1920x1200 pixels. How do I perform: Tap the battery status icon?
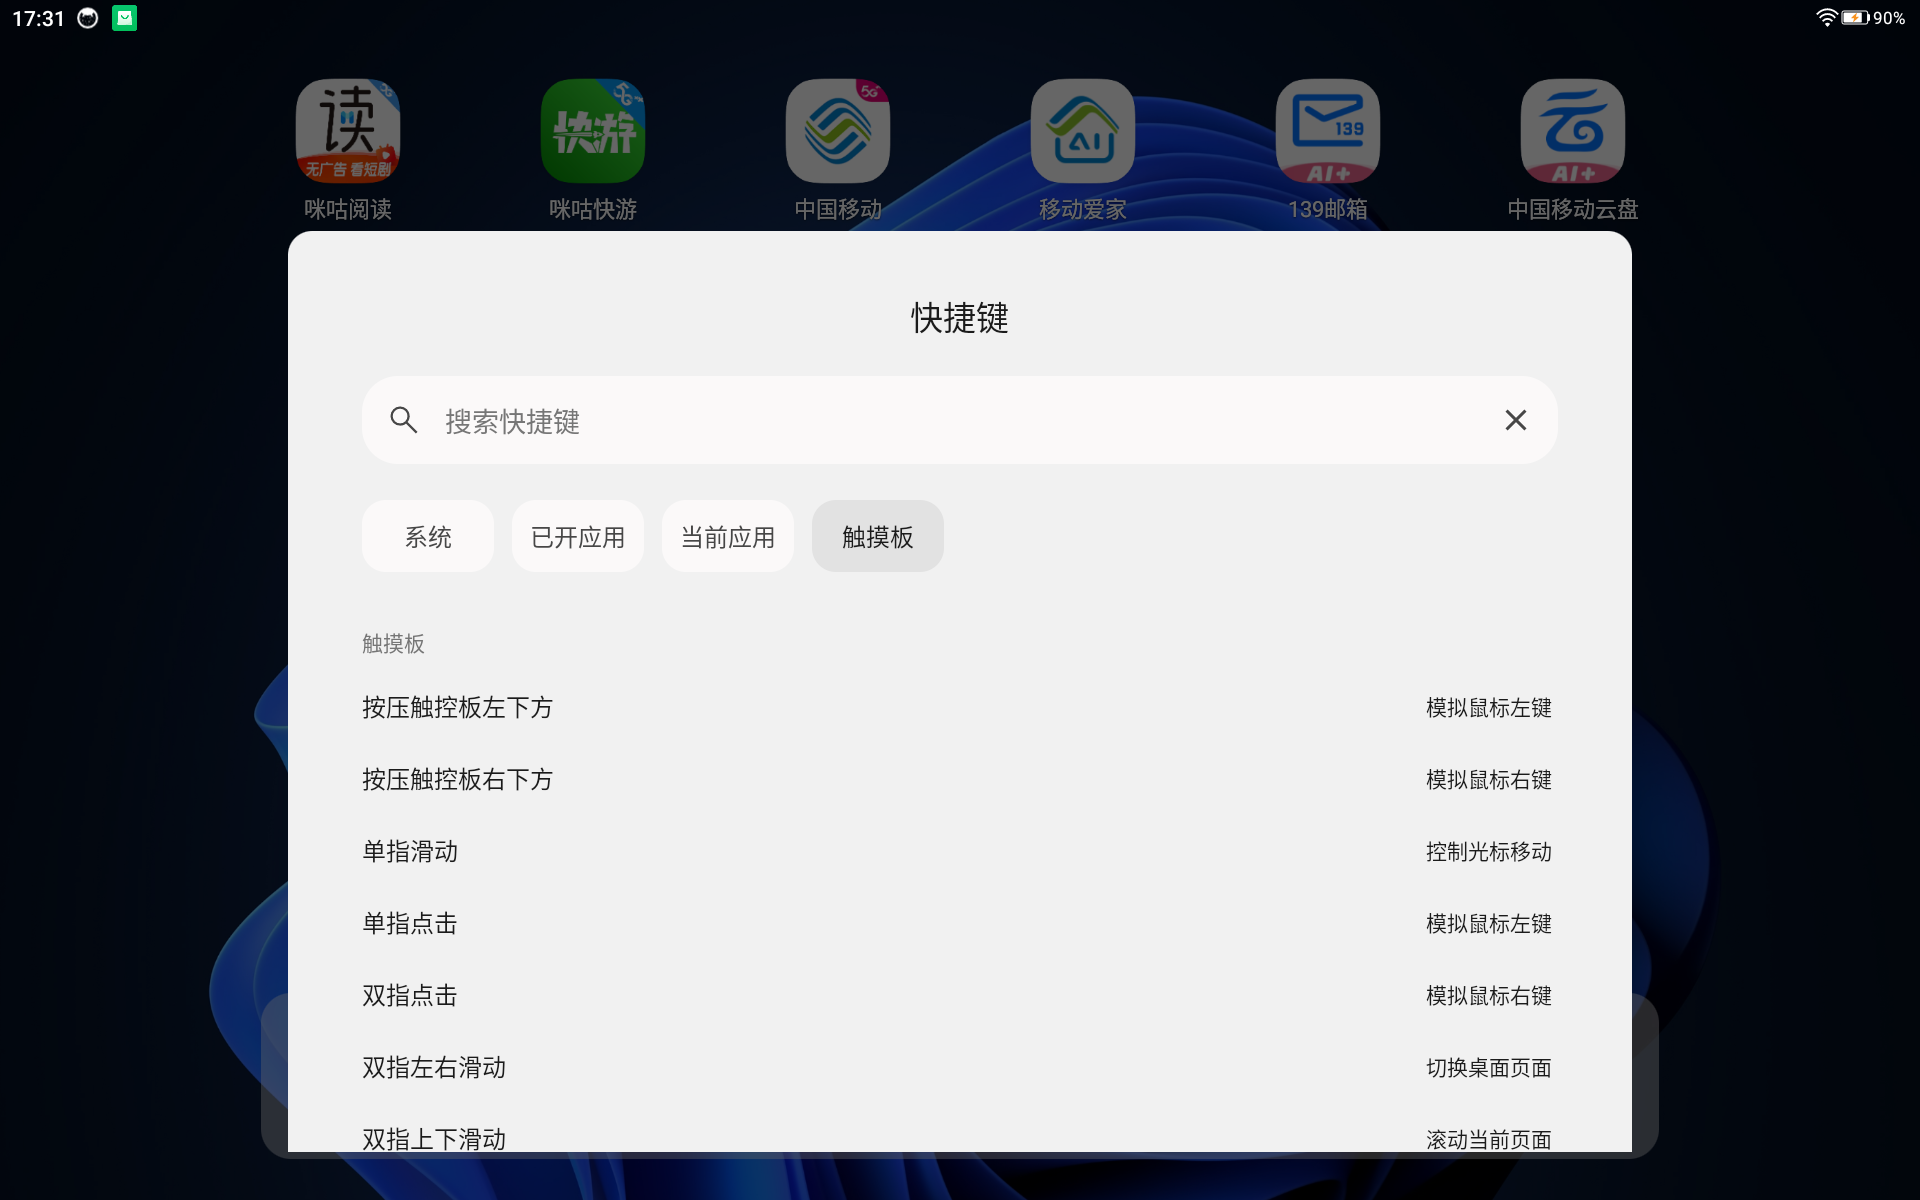click(1855, 18)
